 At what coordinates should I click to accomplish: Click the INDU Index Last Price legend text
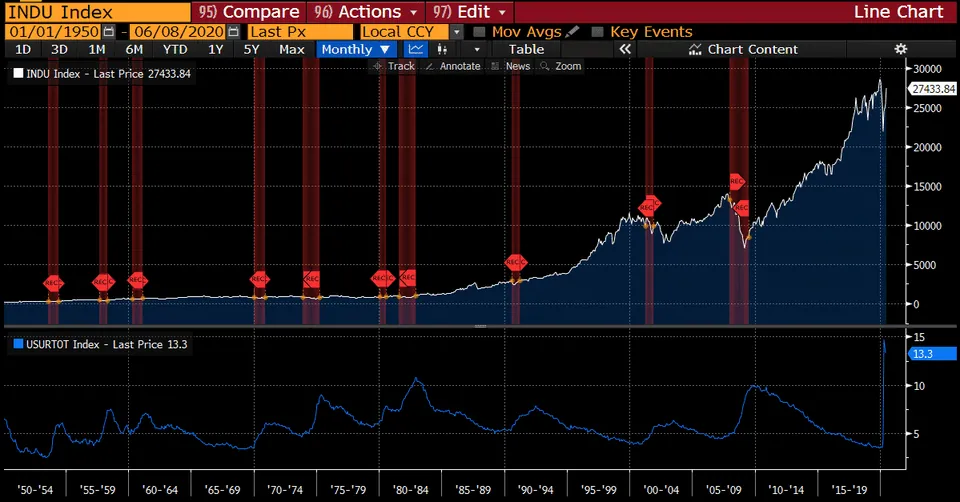click(108, 73)
